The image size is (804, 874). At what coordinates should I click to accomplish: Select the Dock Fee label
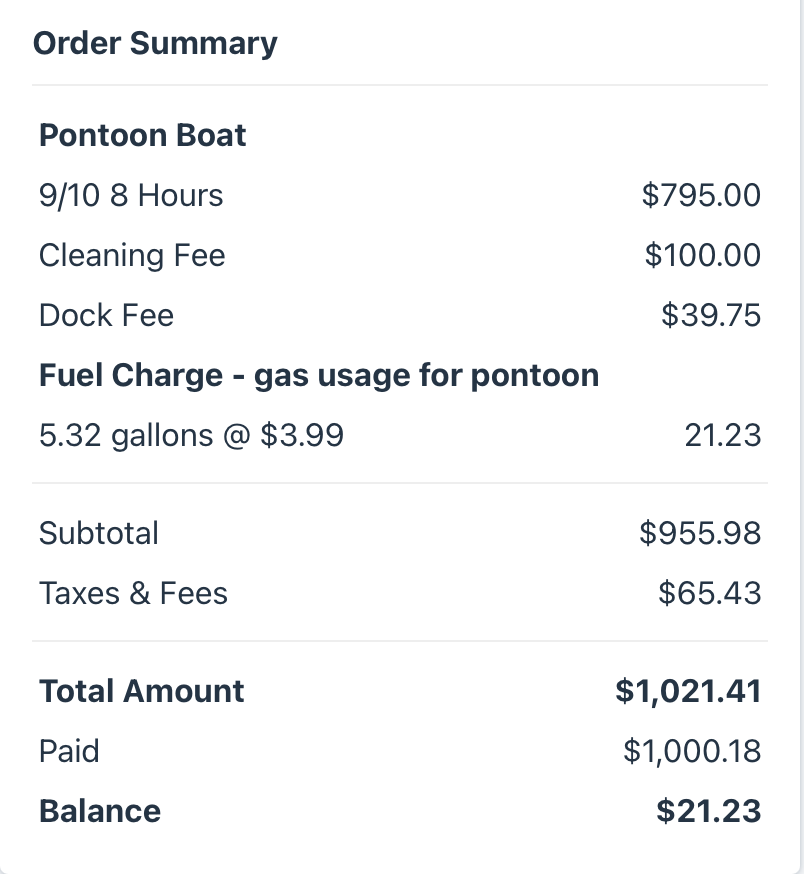[x=106, y=315]
